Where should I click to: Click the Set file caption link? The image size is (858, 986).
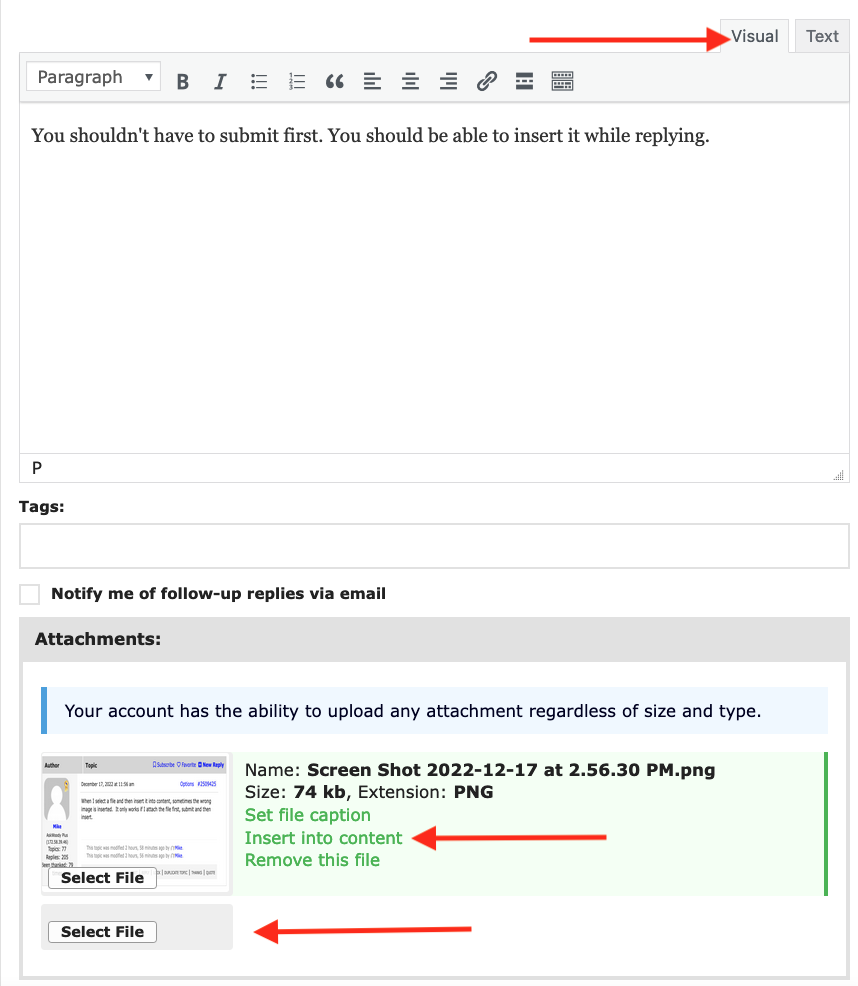click(307, 815)
